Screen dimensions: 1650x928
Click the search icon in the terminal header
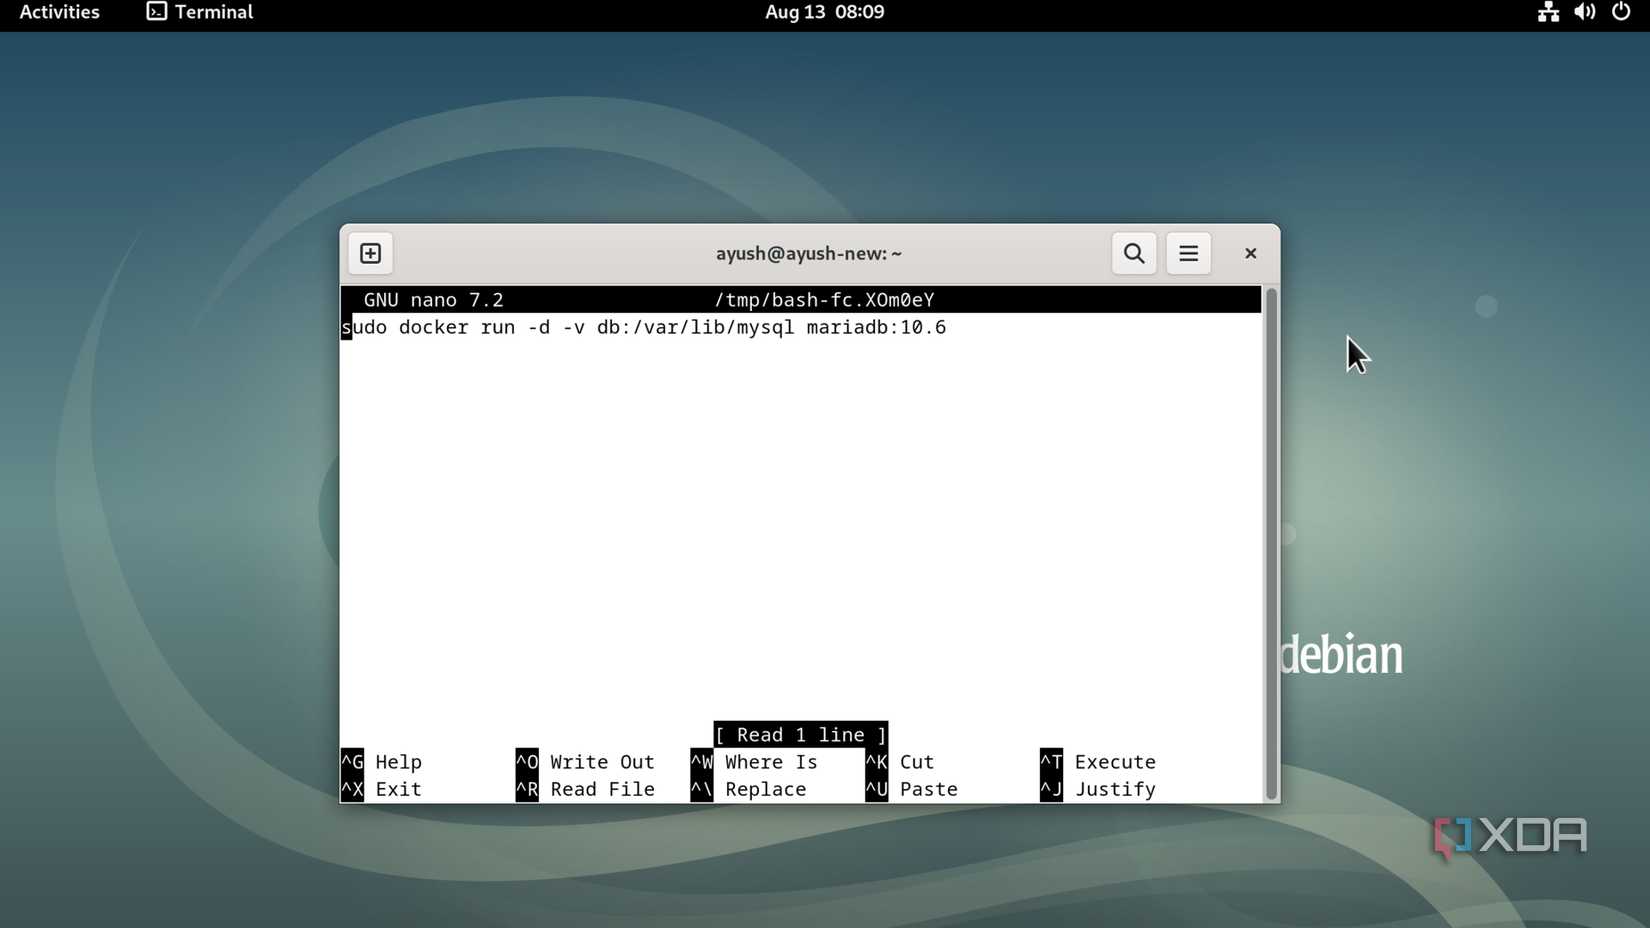(x=1133, y=253)
